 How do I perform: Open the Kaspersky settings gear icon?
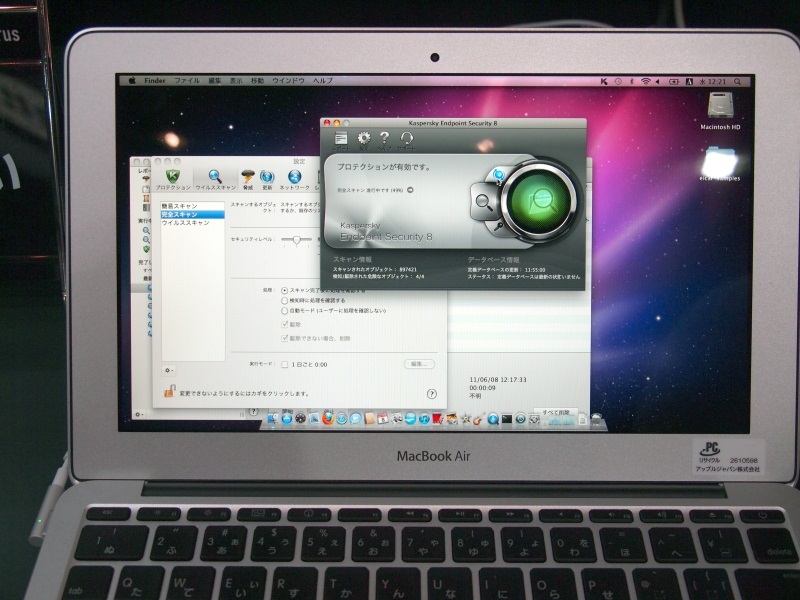[363, 139]
